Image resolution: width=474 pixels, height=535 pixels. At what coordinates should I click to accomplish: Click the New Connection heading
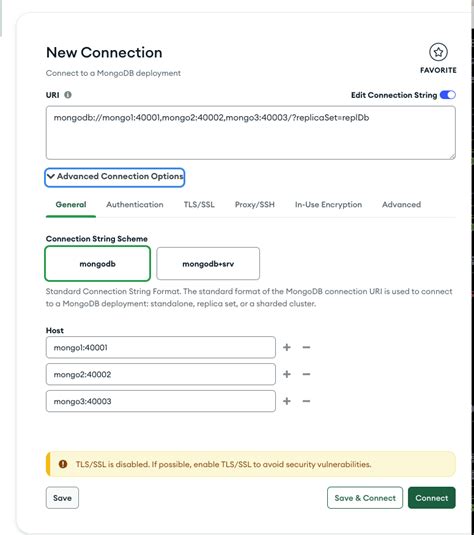point(104,53)
